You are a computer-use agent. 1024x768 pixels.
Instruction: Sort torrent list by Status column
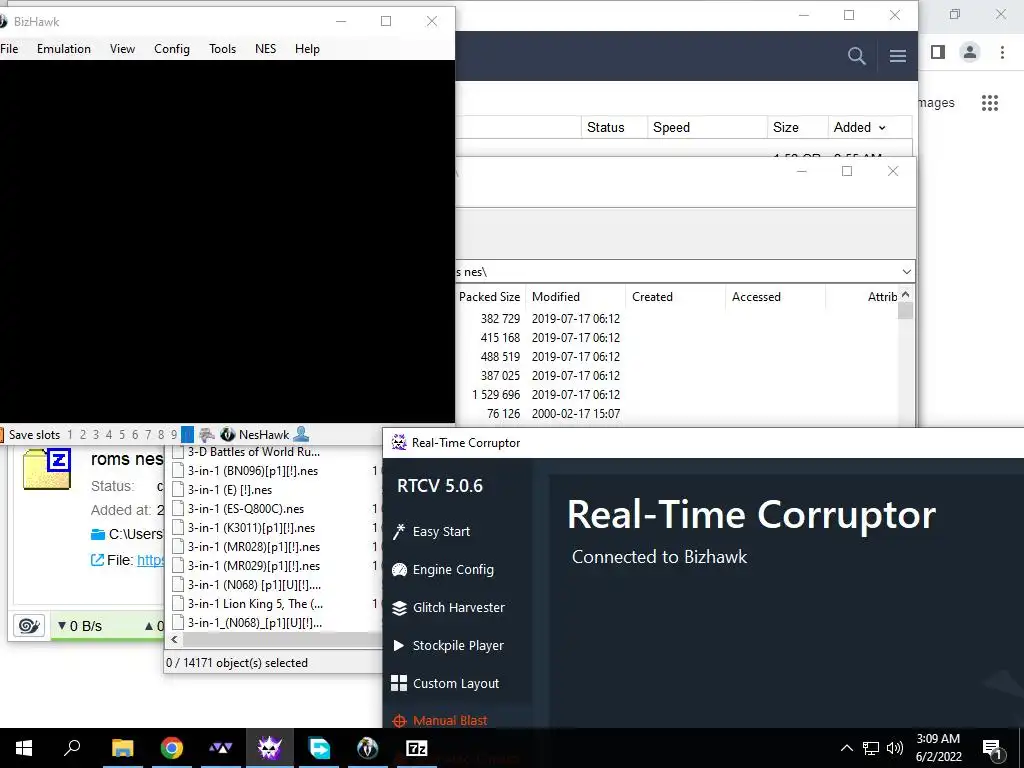pyautogui.click(x=614, y=127)
